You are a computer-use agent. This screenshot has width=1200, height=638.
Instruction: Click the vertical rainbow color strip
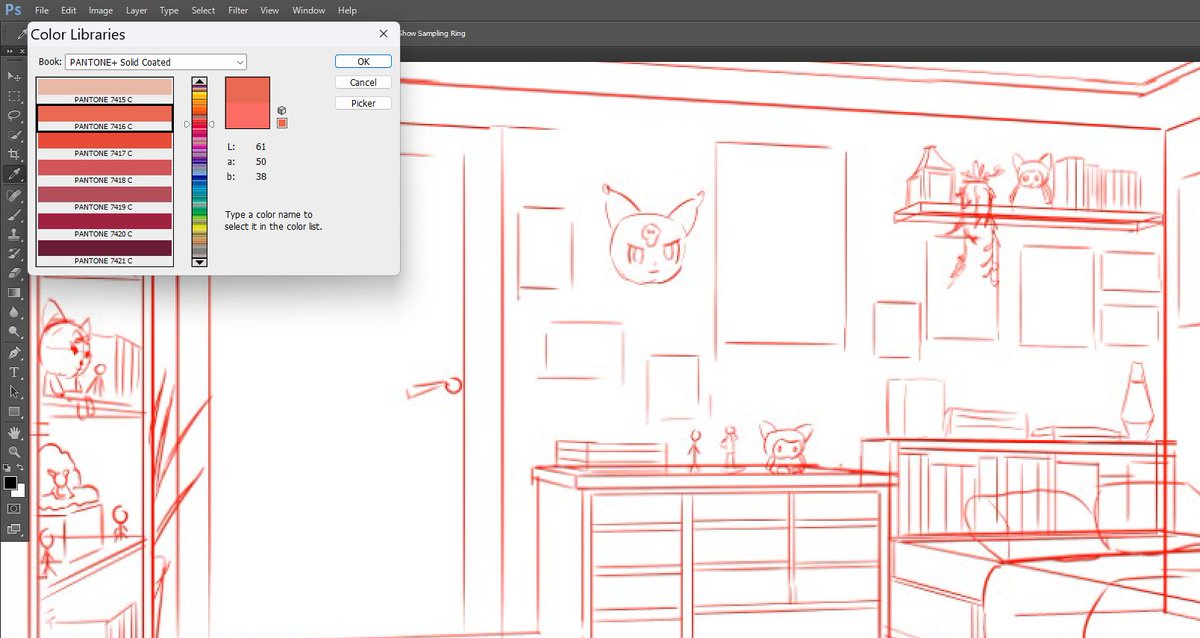coord(199,172)
